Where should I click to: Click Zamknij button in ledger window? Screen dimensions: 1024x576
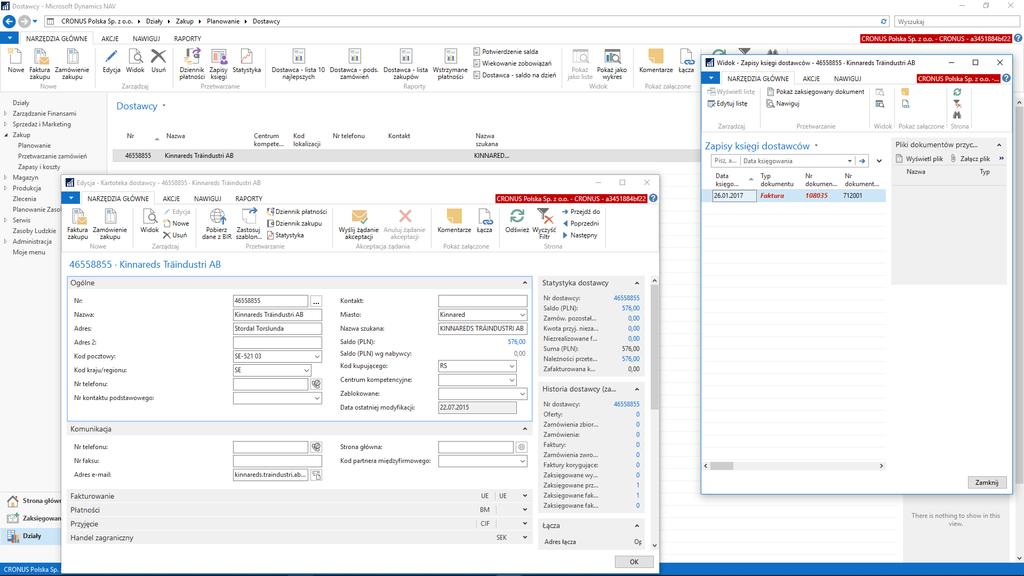click(x=987, y=483)
